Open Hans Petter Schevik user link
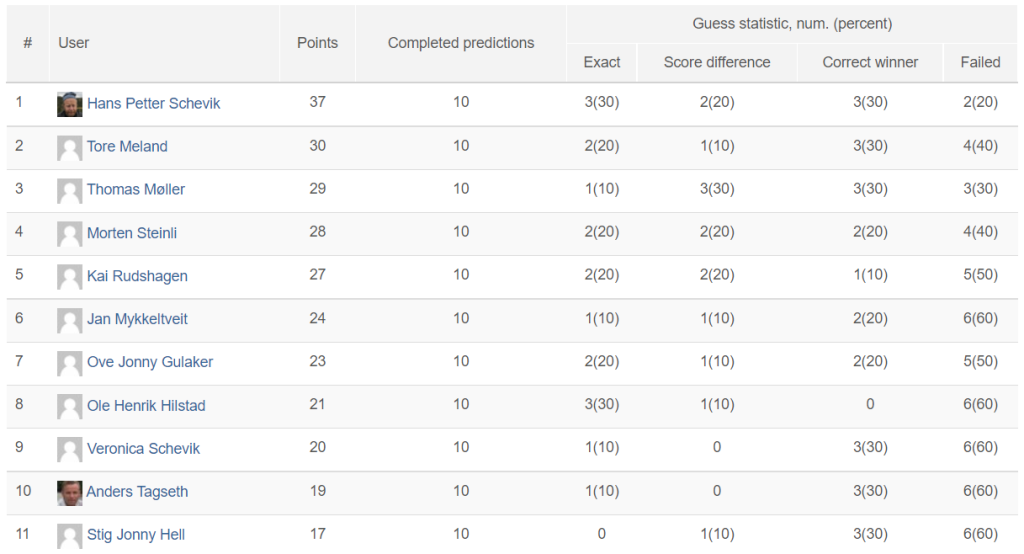The height and width of the screenshot is (554, 1024). tap(153, 103)
